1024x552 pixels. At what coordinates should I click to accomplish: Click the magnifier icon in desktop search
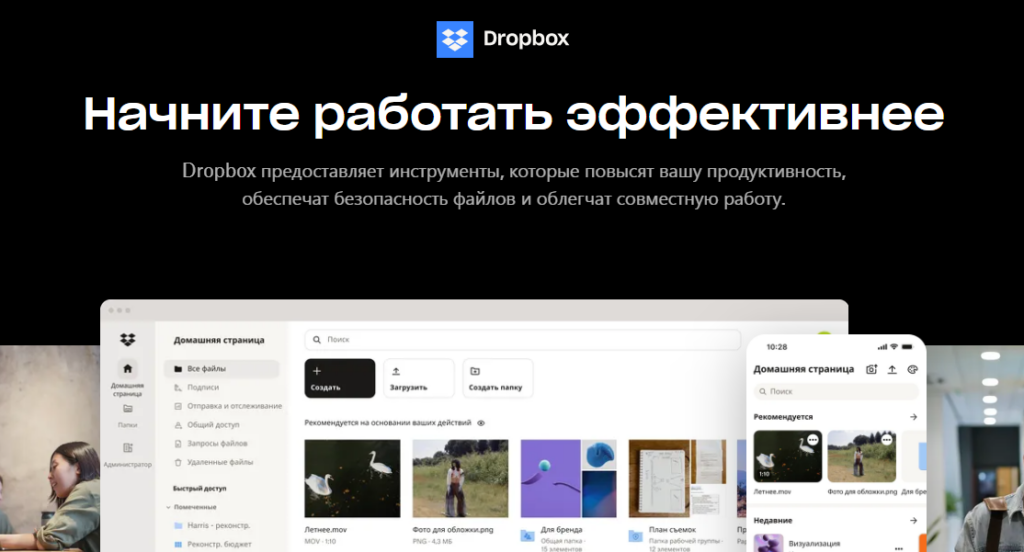(317, 340)
